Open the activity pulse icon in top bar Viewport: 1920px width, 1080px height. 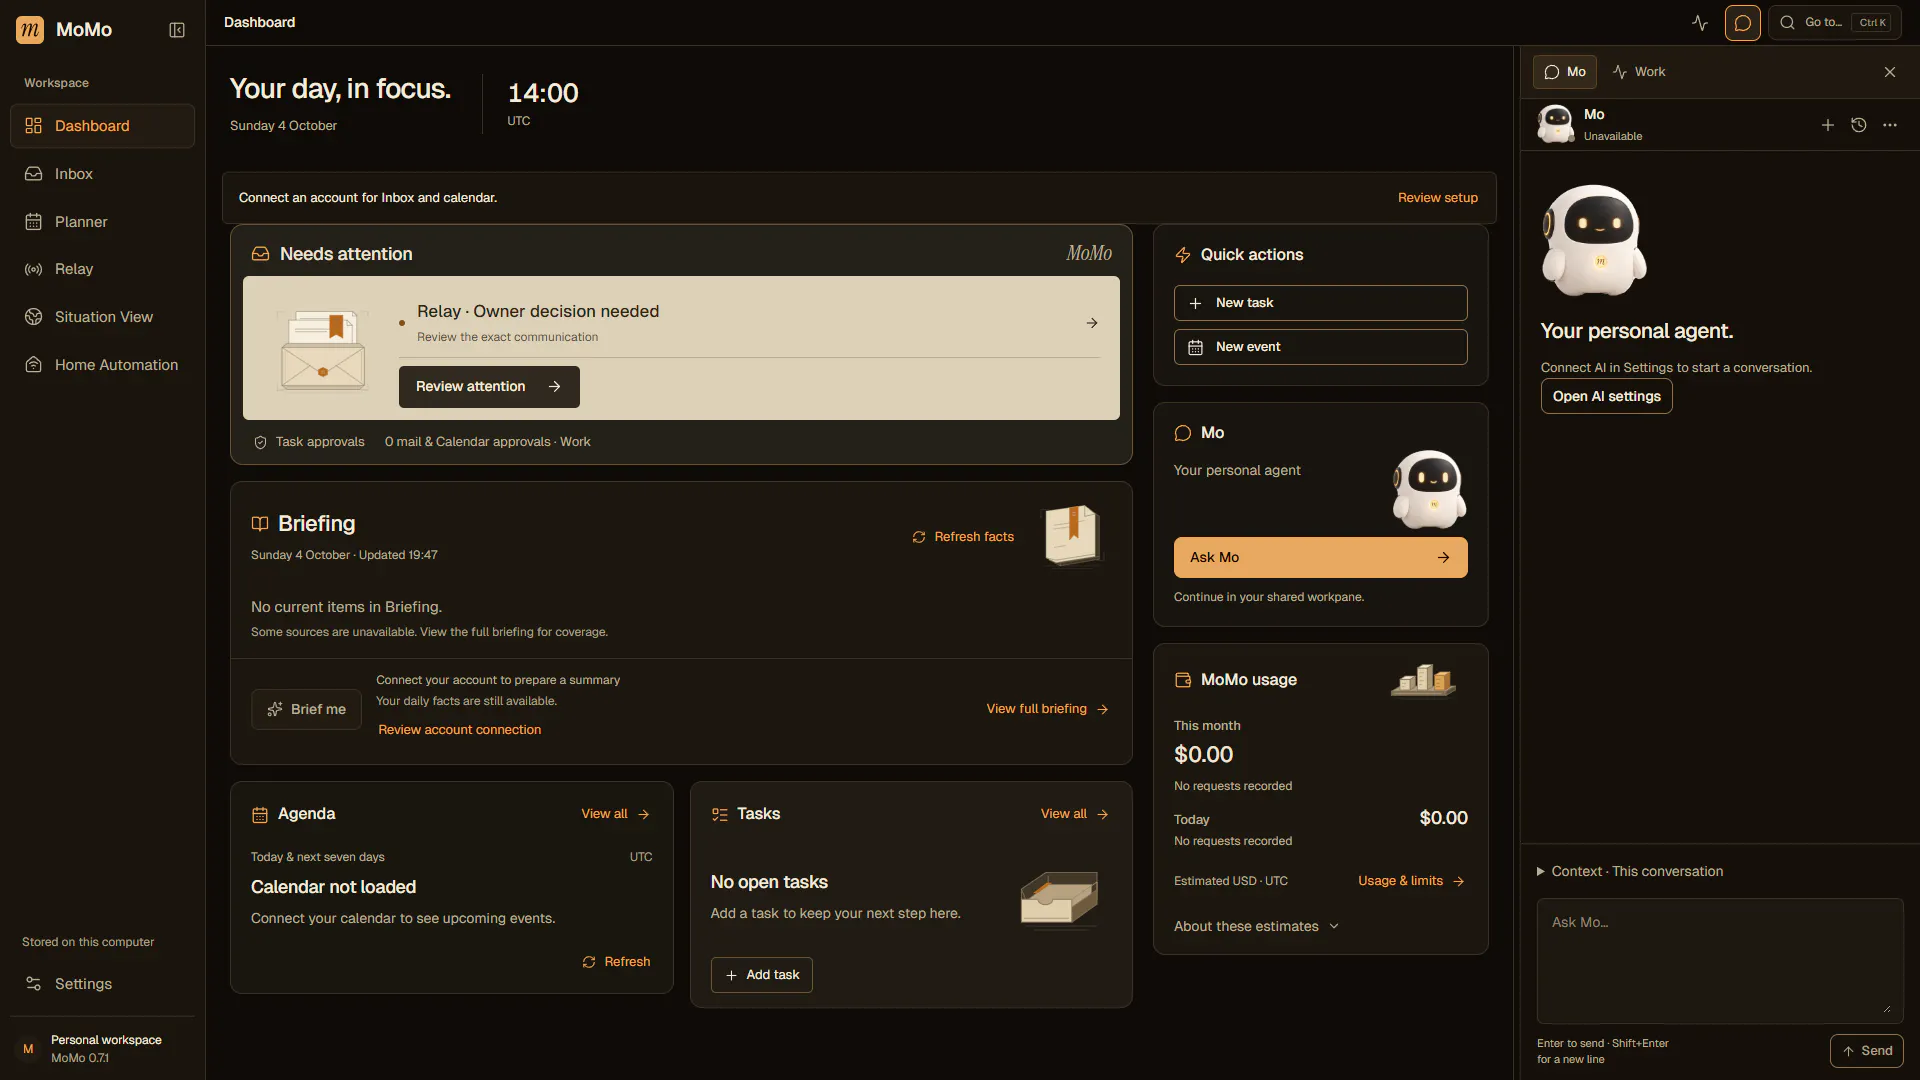[1700, 22]
